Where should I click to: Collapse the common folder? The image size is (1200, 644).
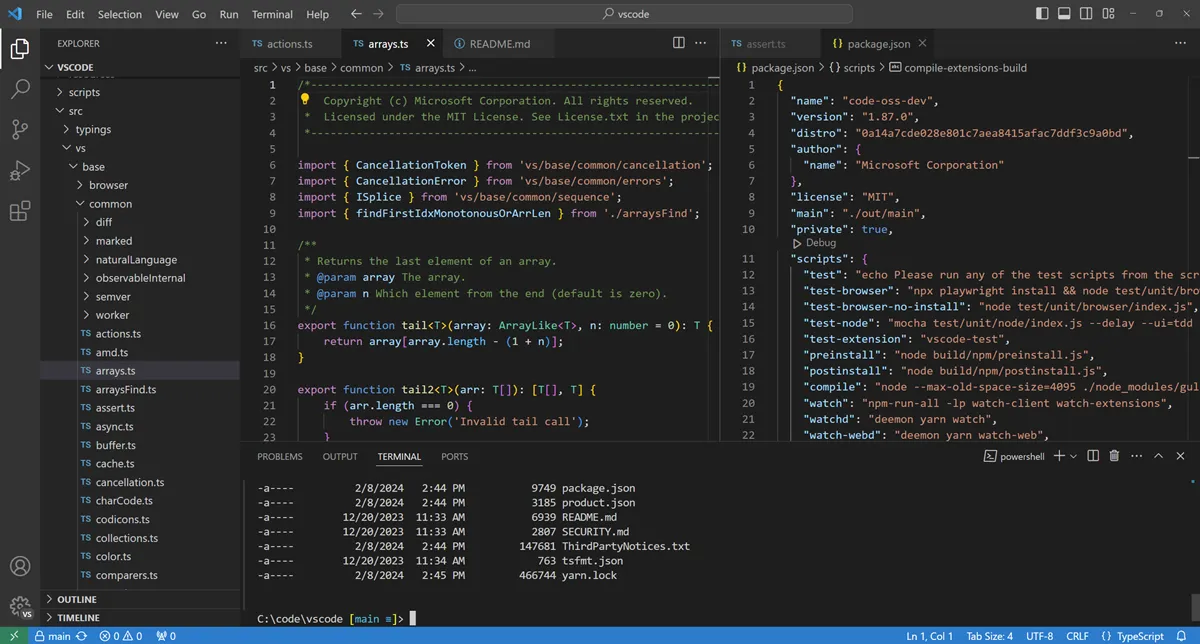click(140, 204)
